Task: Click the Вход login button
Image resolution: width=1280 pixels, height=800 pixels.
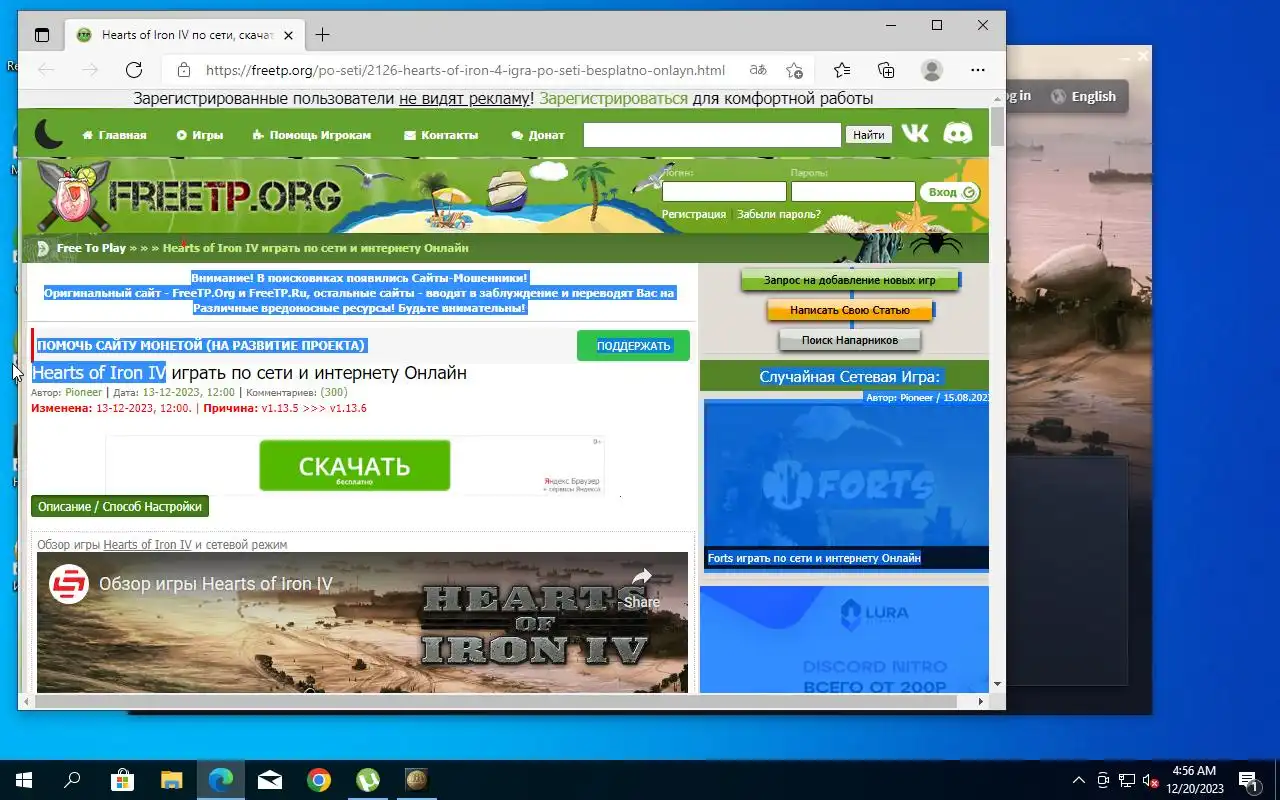Action: pos(949,192)
